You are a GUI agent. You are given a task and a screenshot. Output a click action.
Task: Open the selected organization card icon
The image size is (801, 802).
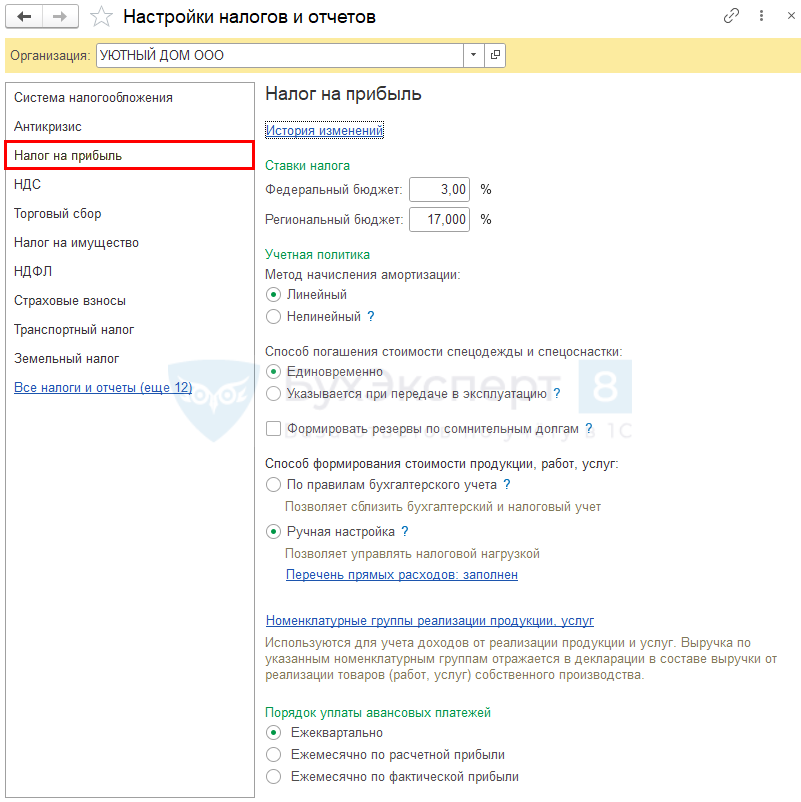pyautogui.click(x=495, y=55)
